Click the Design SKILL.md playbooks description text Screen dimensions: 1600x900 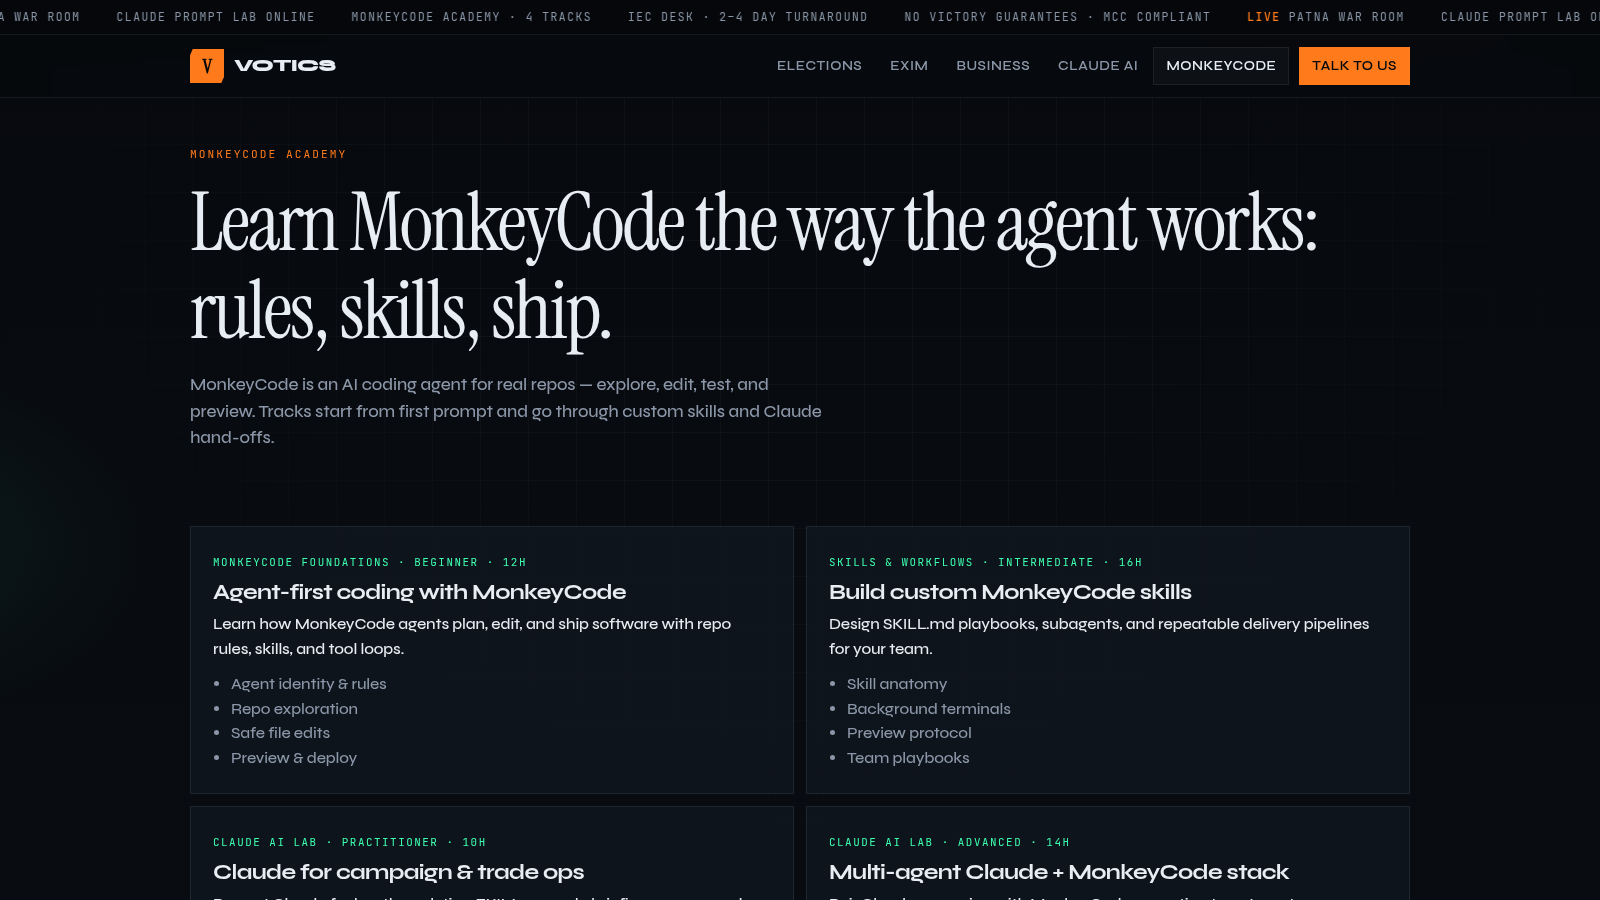tap(1099, 636)
